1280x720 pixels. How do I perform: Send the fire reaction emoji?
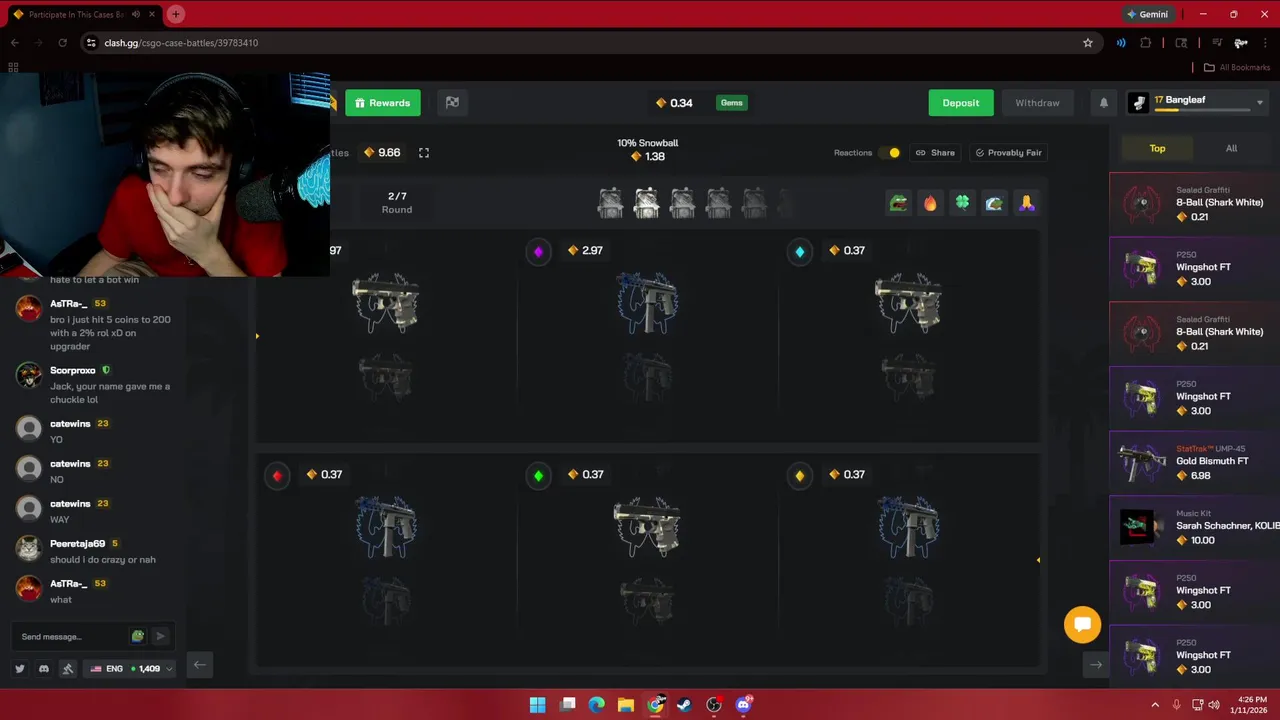(x=930, y=203)
